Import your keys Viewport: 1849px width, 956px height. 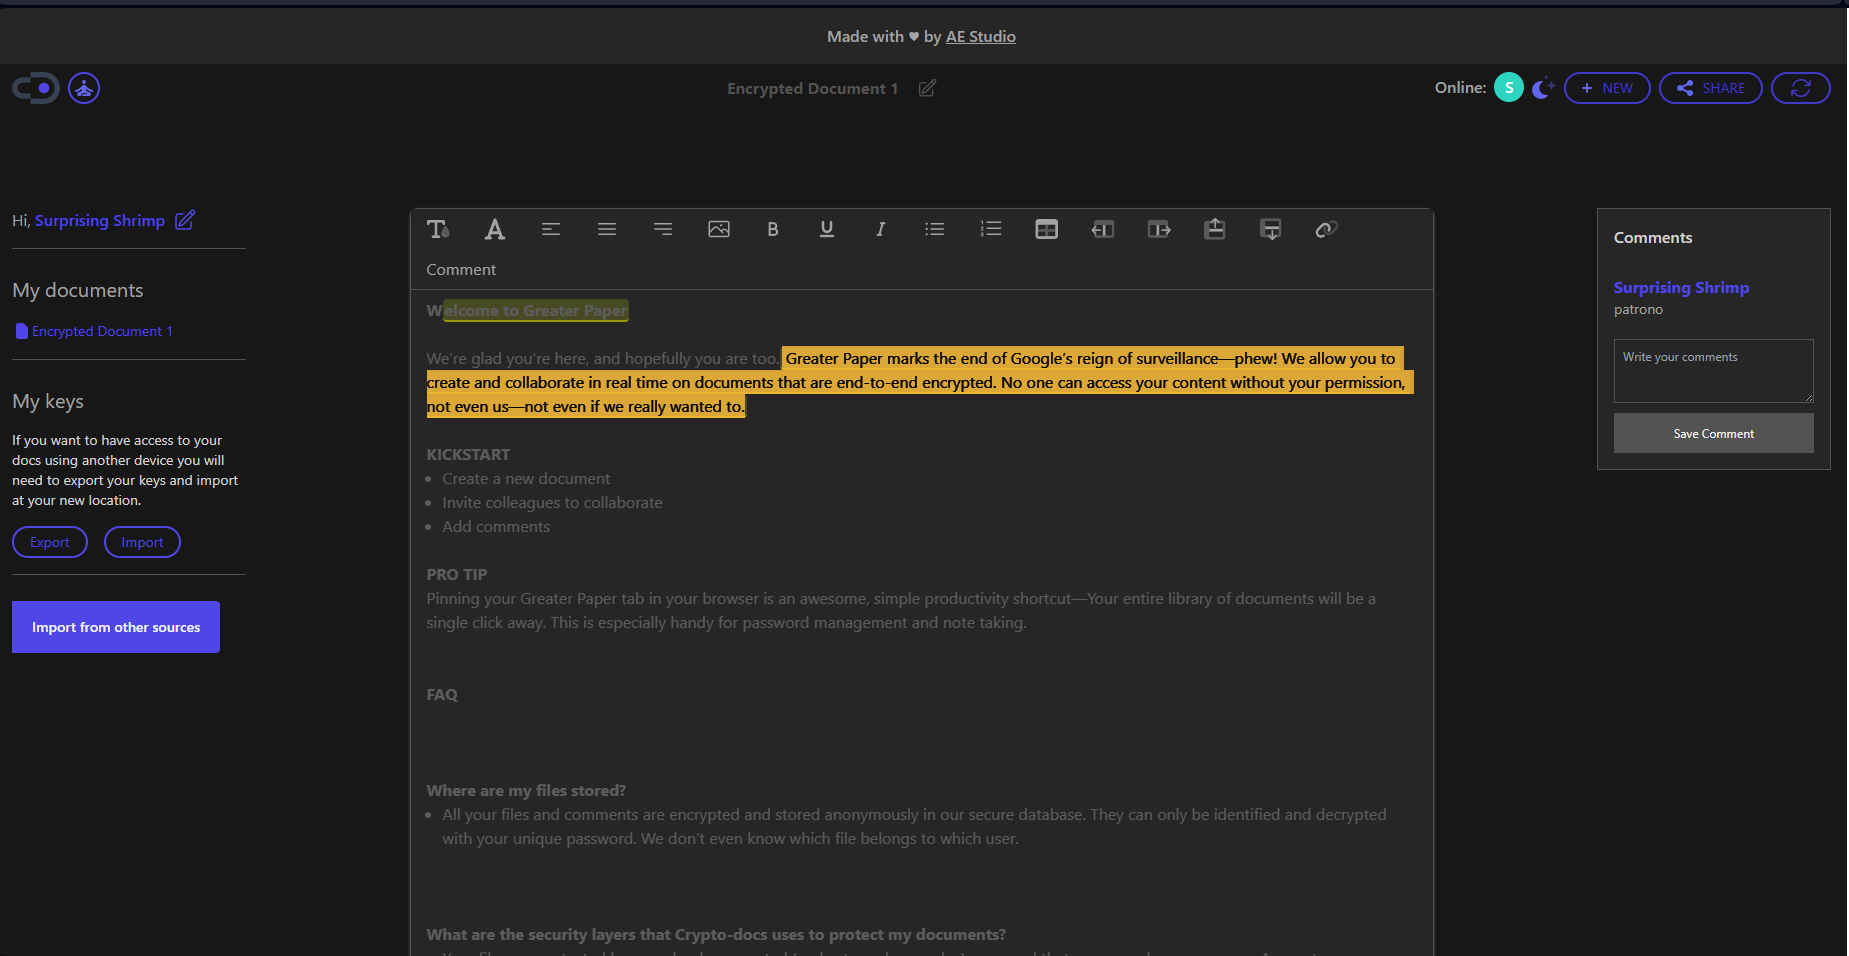coord(142,542)
